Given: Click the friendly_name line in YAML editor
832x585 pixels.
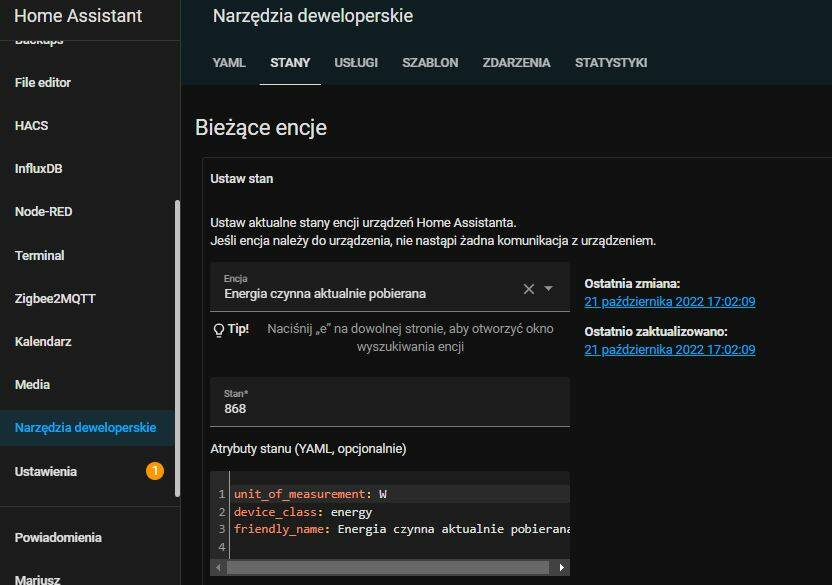Looking at the screenshot, I should 402,529.
